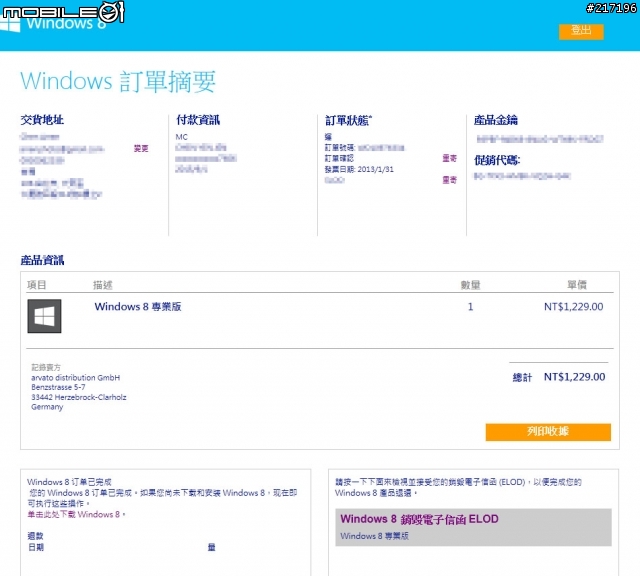Click the 項目 column header
Screen dimensions: 640x576
pyautogui.click(x=37, y=285)
